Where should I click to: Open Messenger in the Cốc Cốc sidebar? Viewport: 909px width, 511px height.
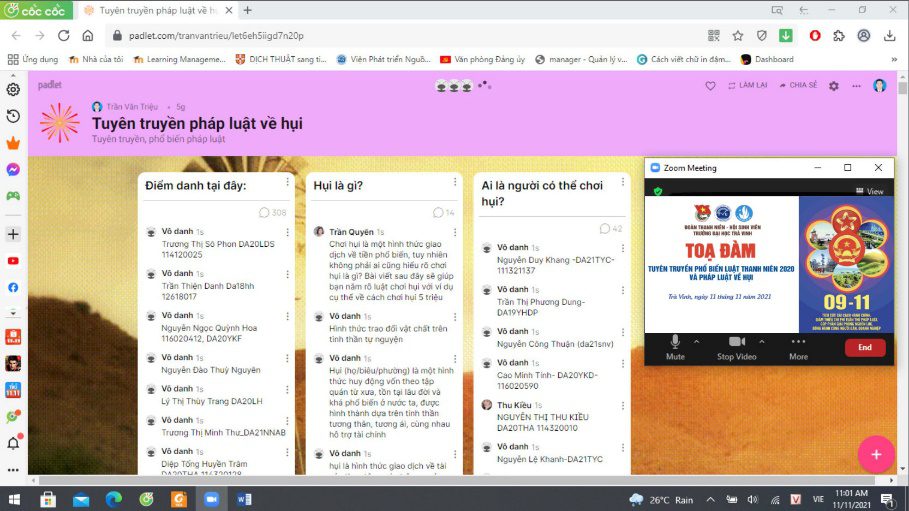[13, 169]
